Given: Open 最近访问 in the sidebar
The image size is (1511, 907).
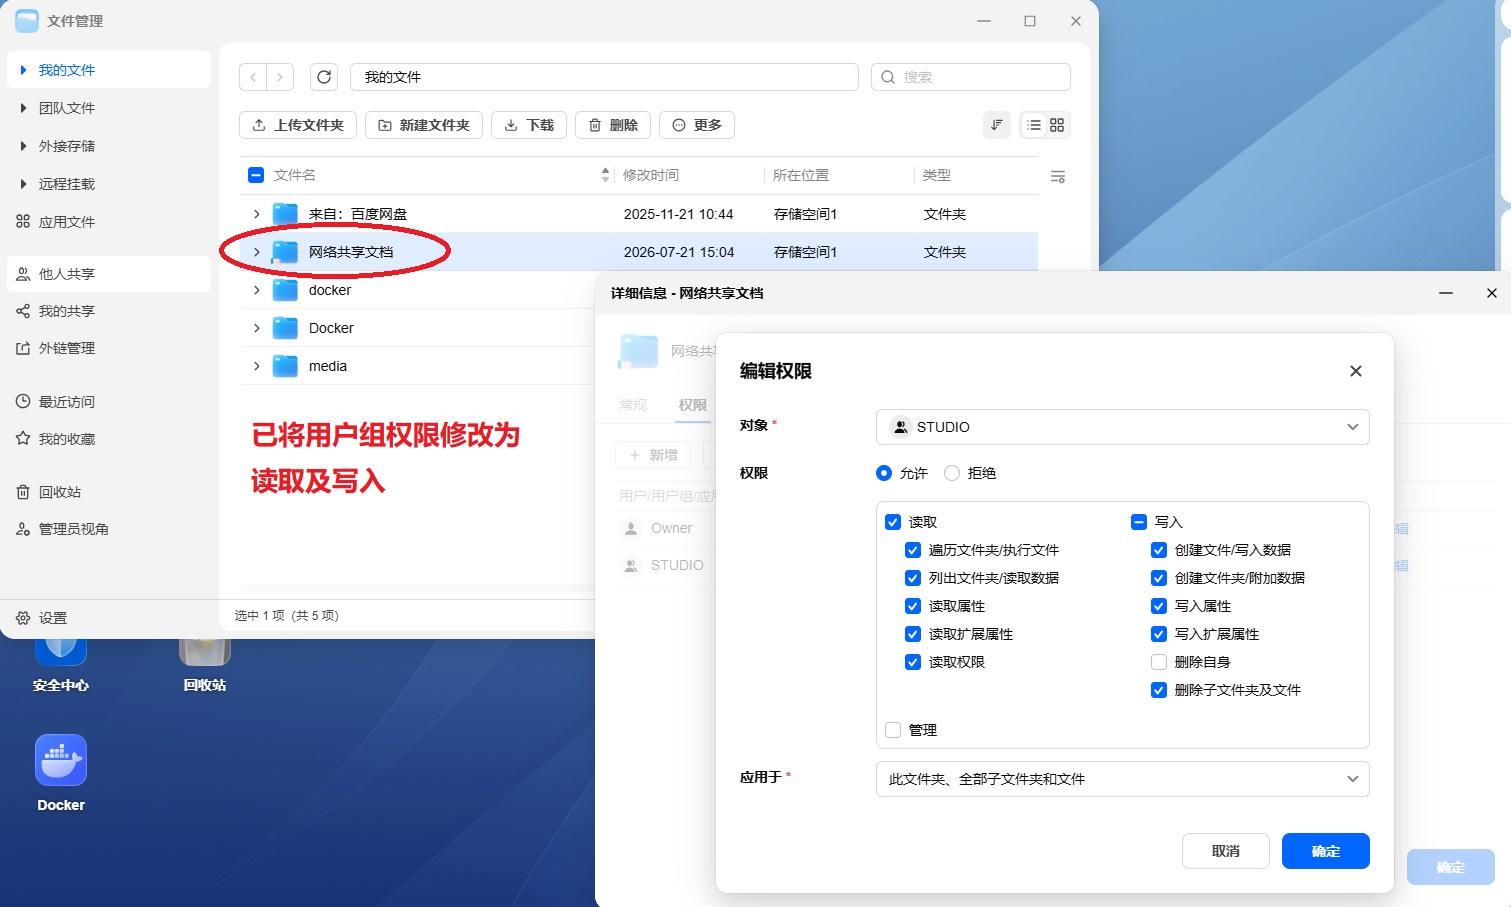Looking at the screenshot, I should tap(67, 402).
